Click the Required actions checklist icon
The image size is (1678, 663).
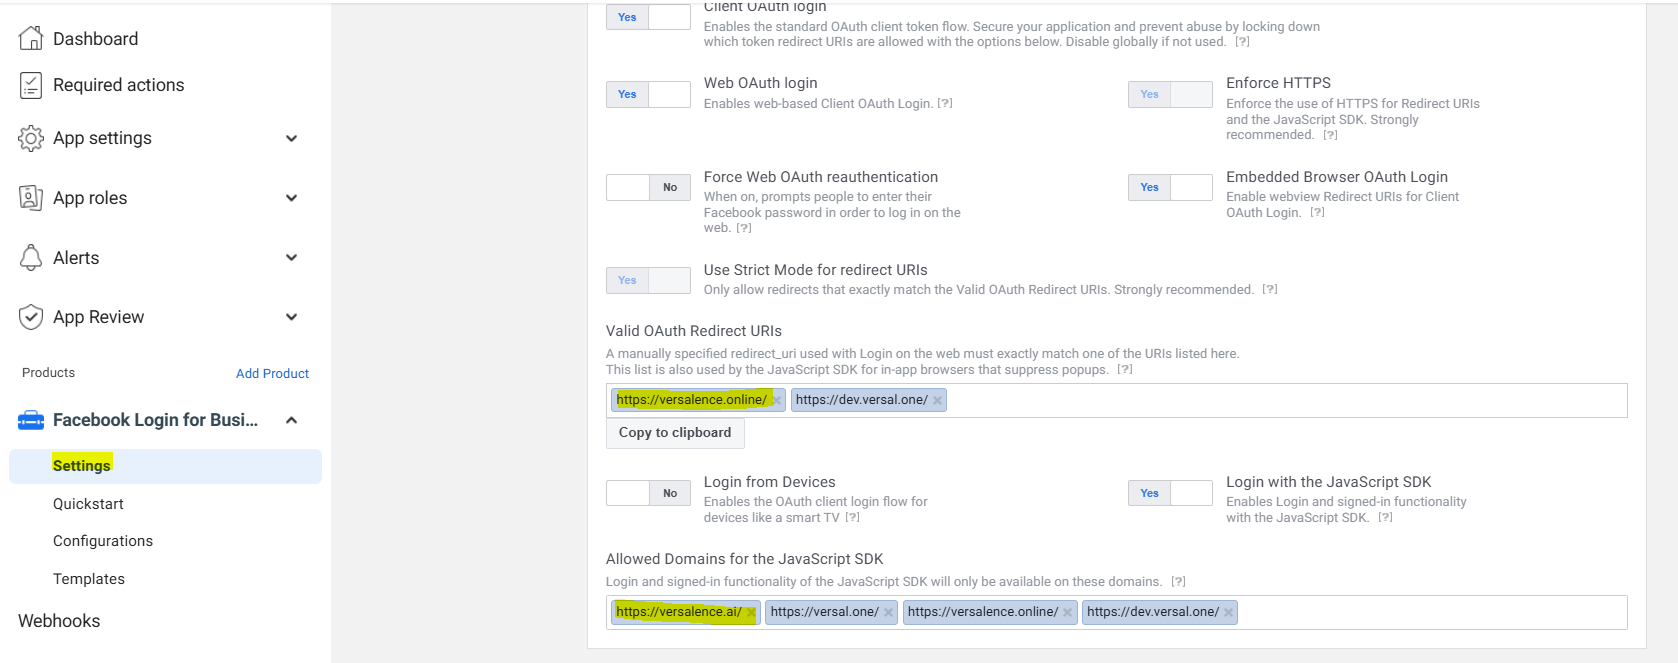pos(31,85)
